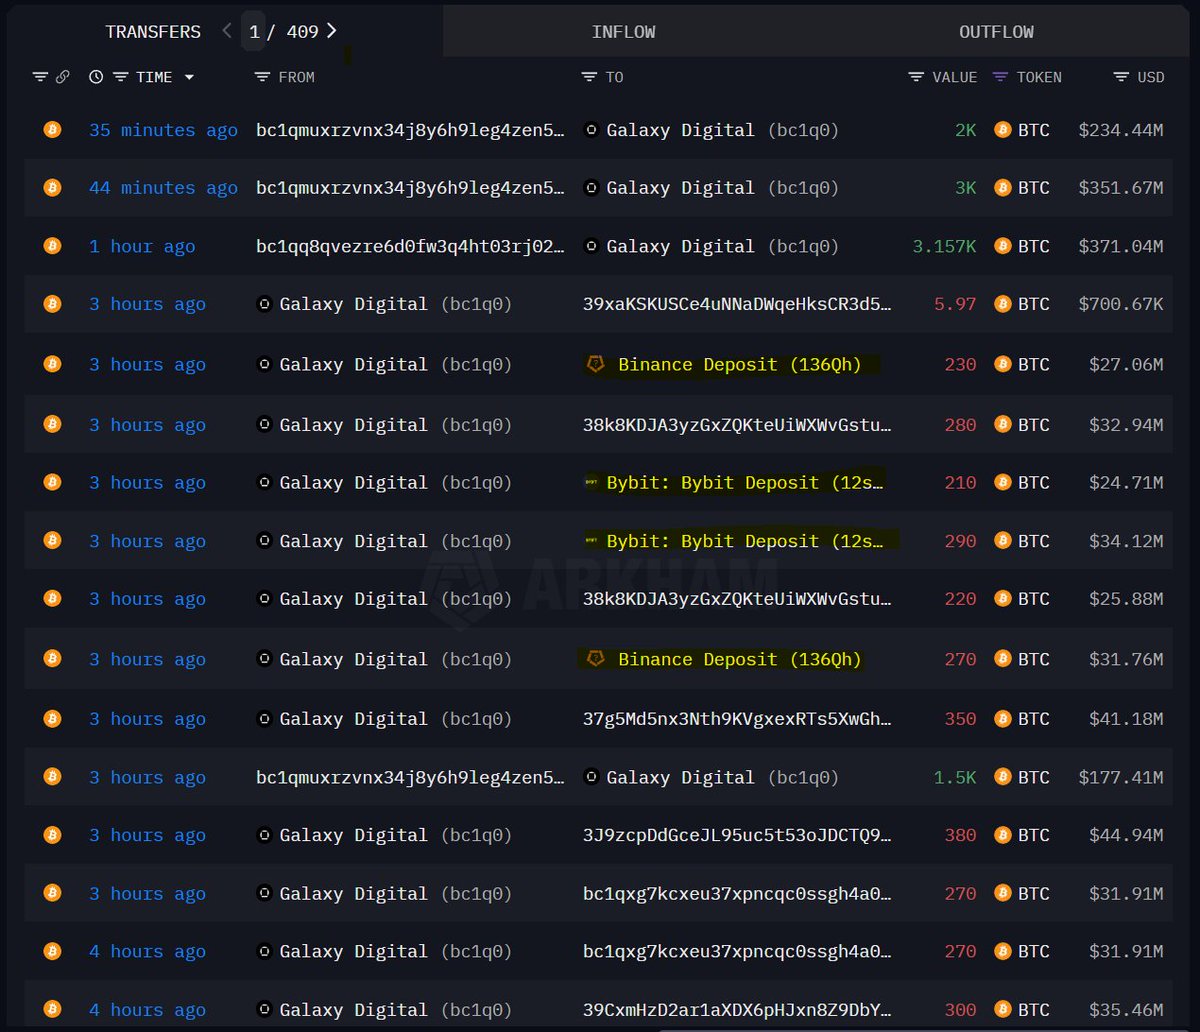Click the BTC token icon in the $27.06M row

(x=1002, y=364)
